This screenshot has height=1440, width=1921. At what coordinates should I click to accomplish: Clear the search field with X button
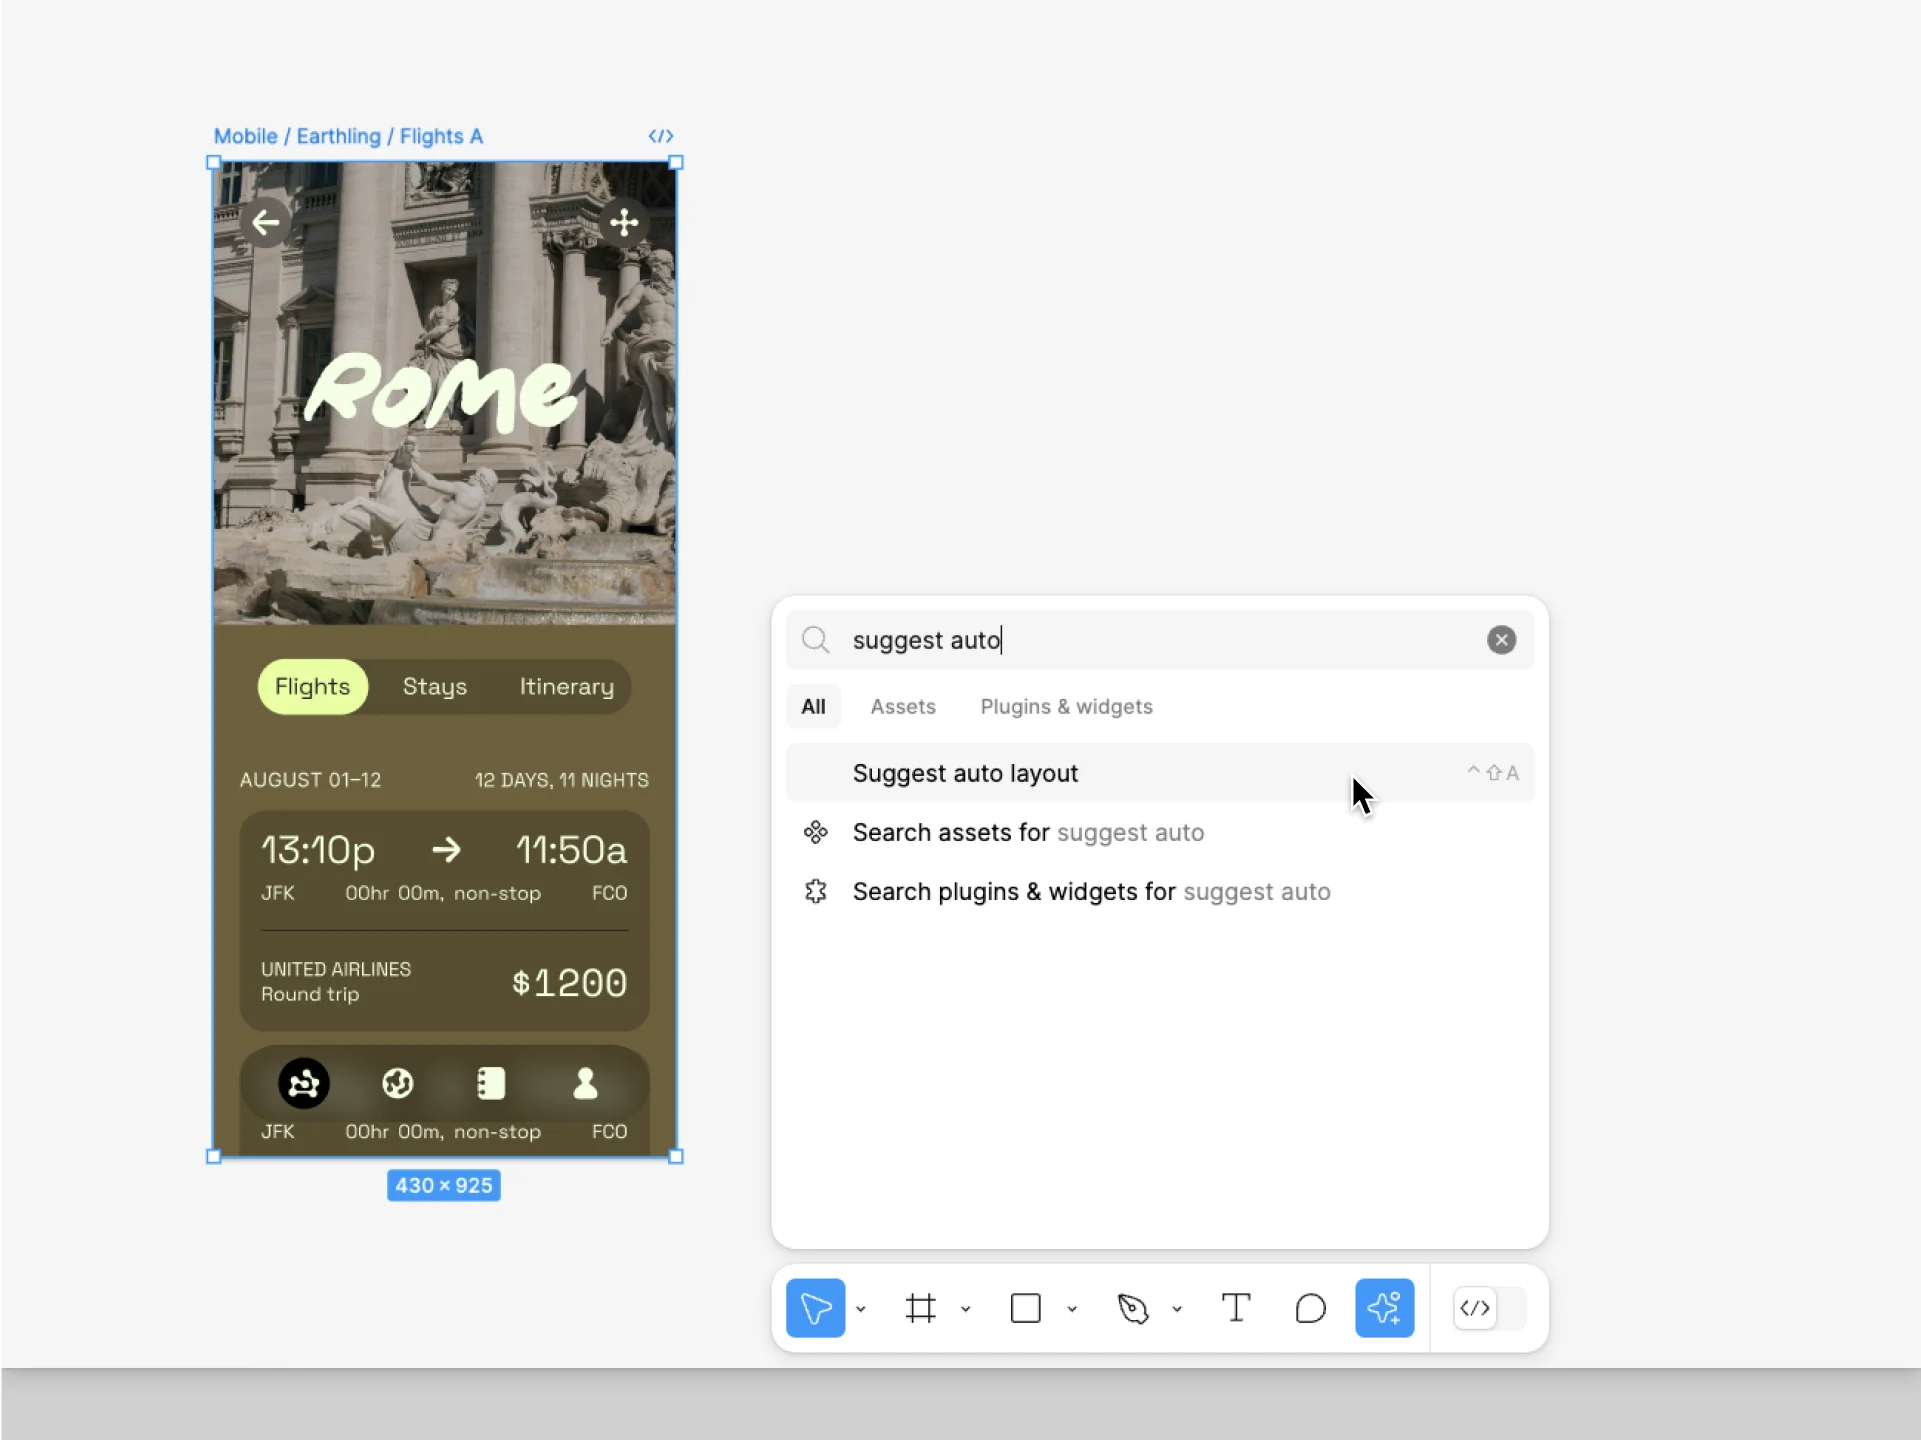coord(1501,640)
